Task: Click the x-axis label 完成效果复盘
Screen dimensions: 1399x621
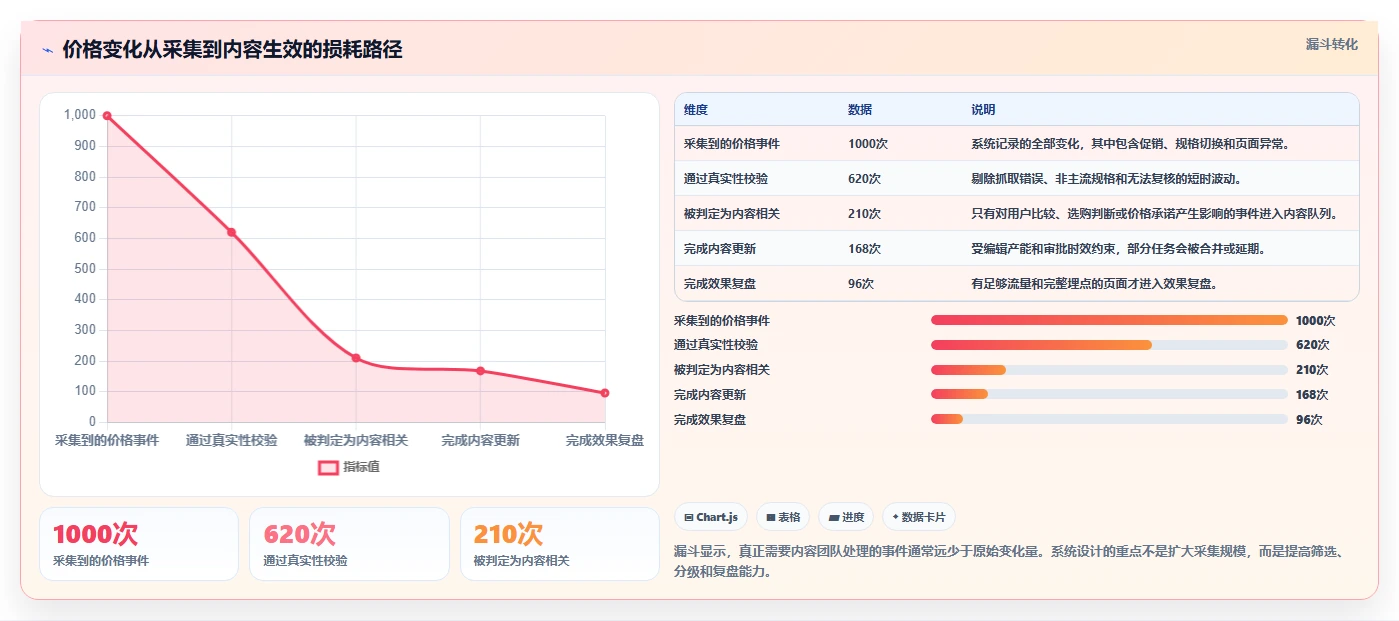Action: [605, 441]
